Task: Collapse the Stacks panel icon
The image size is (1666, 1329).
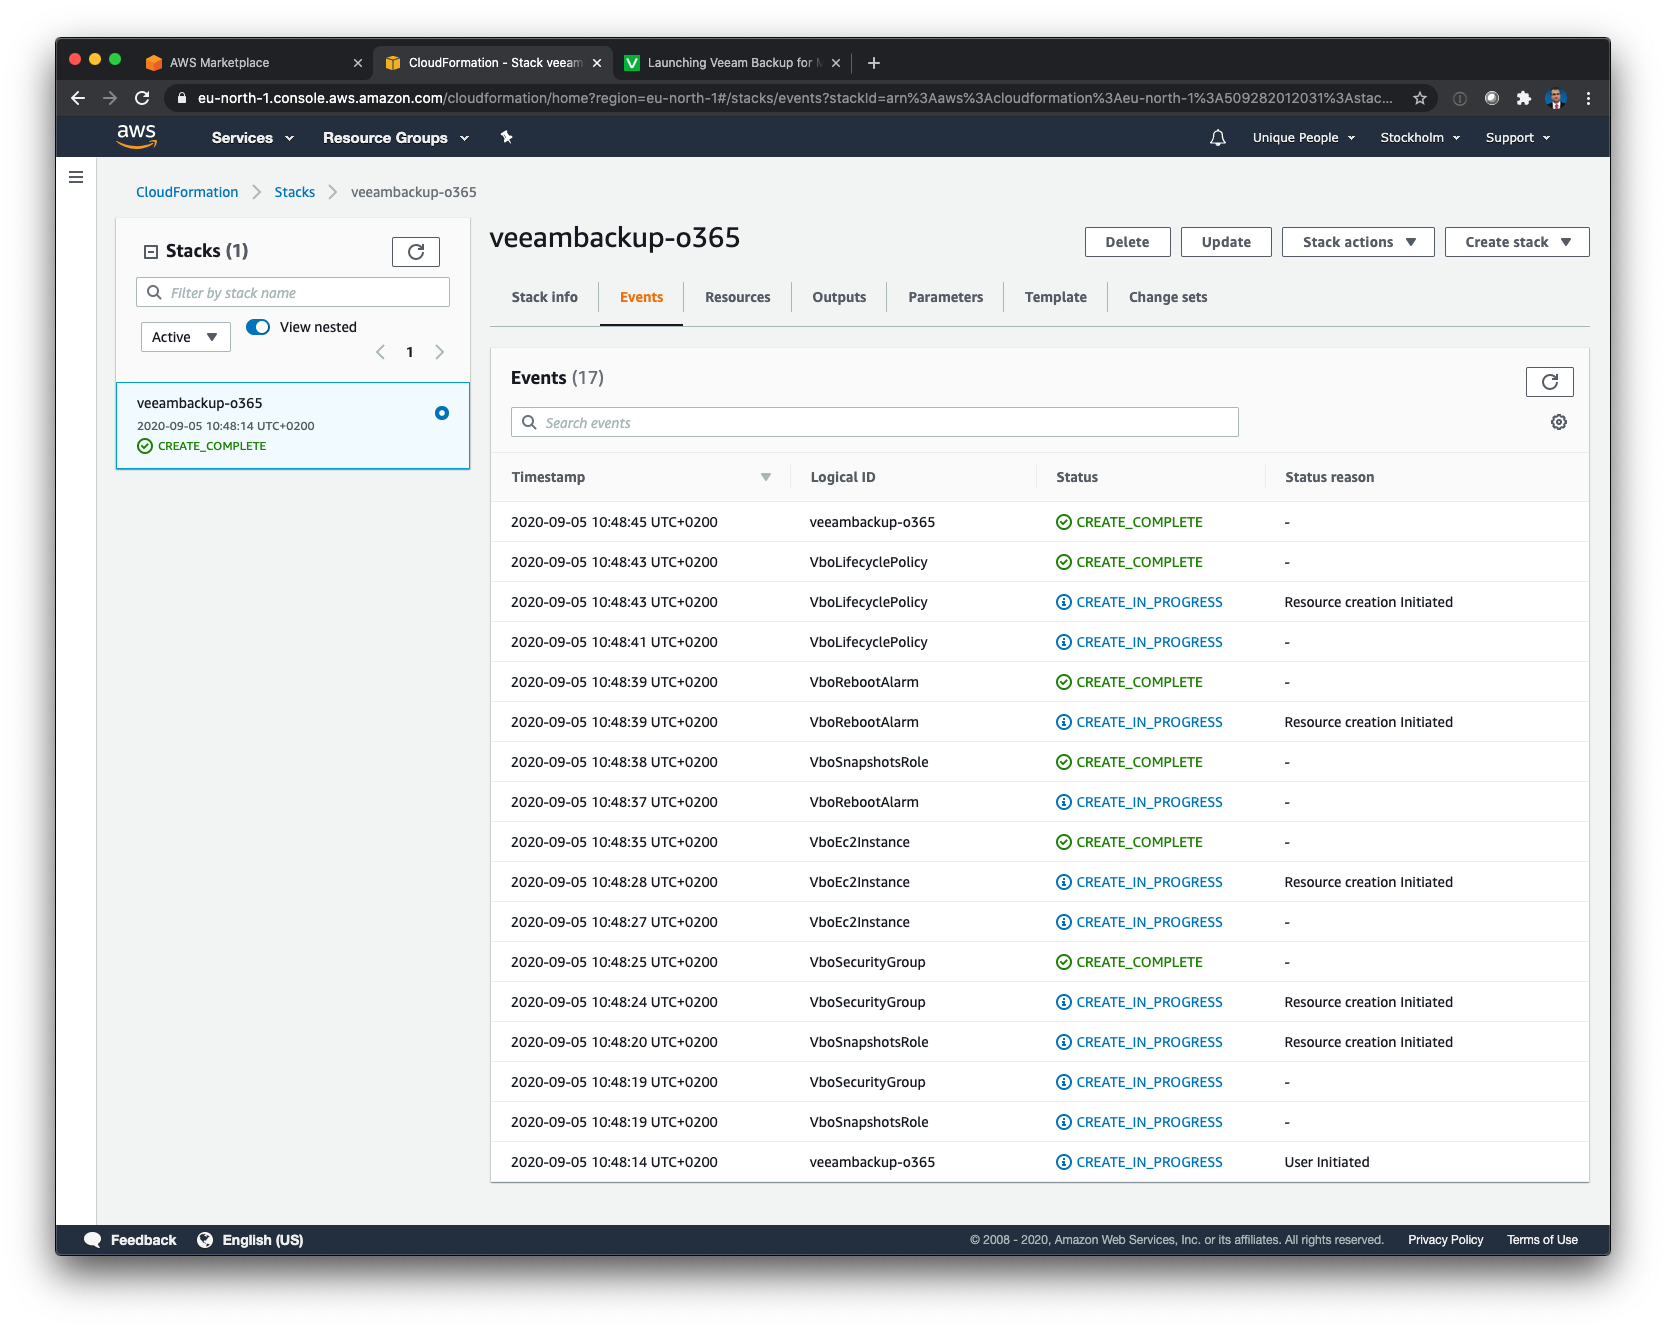Action: [x=151, y=252]
